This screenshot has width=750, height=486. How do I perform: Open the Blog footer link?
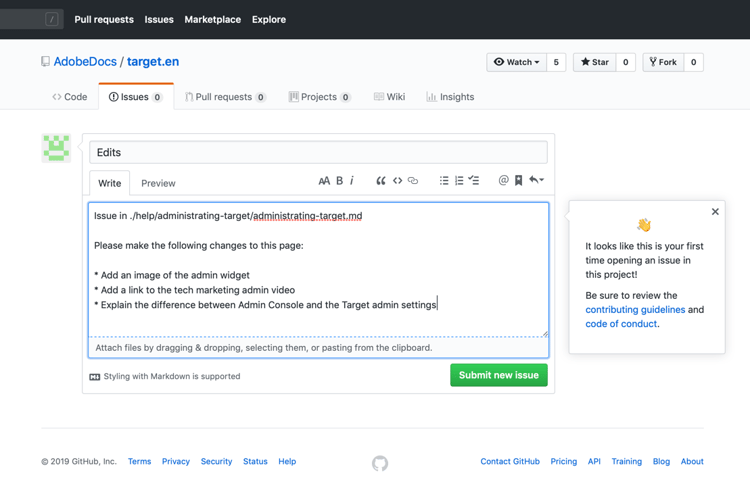[661, 462]
